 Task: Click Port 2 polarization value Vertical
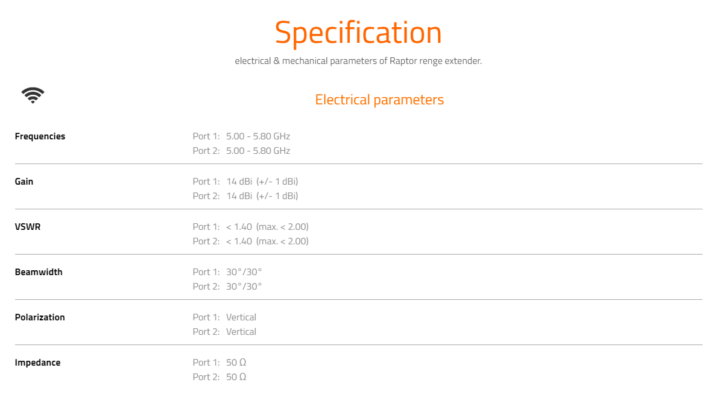241,332
